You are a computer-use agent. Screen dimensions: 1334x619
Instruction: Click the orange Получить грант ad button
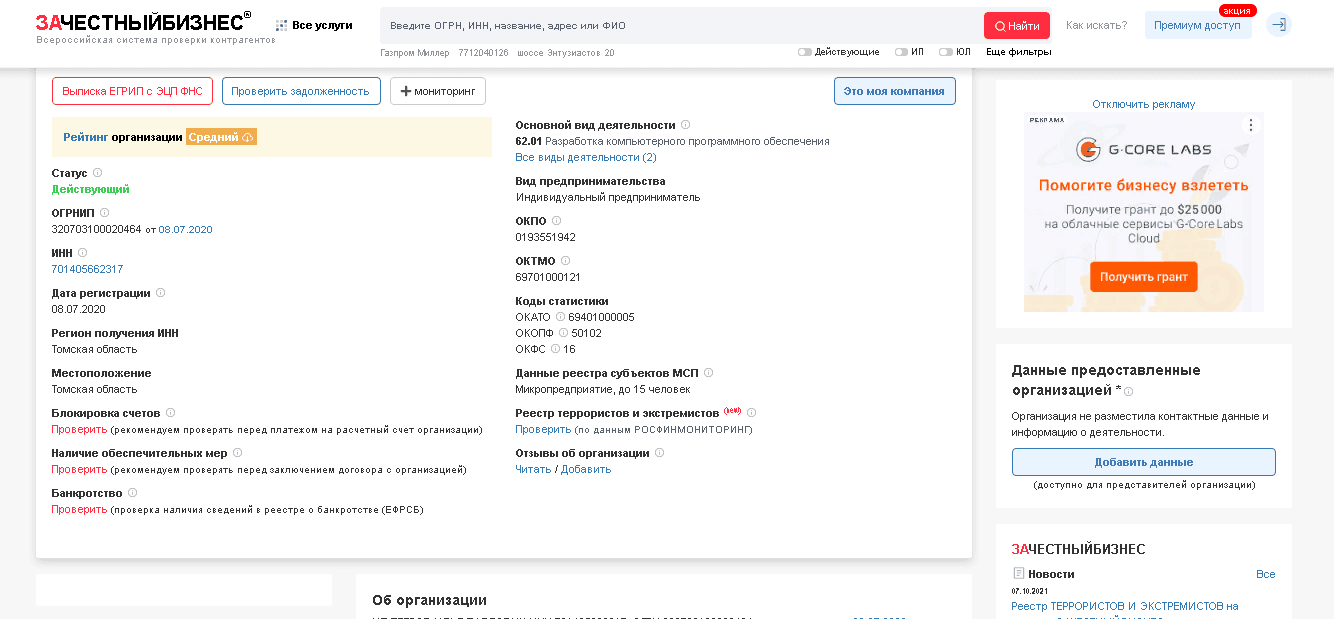click(x=1143, y=277)
